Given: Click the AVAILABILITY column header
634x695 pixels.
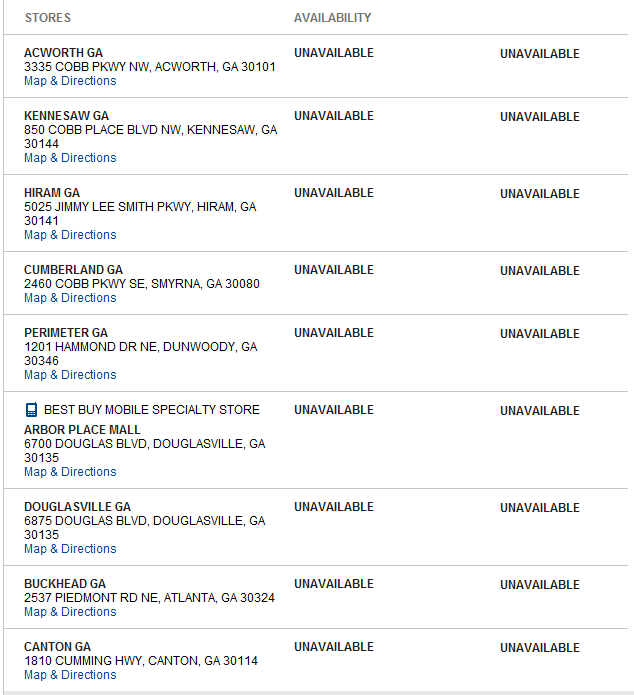Looking at the screenshot, I should tap(333, 18).
